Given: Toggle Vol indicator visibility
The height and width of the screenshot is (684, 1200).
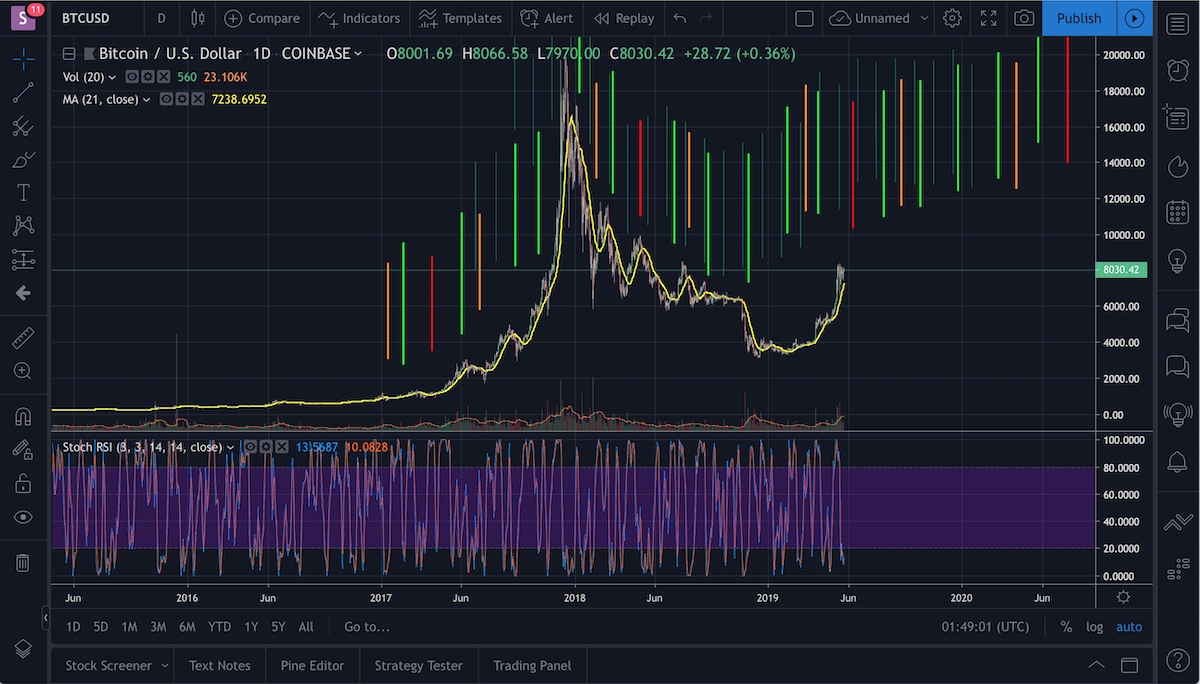Looking at the screenshot, I should click(x=132, y=76).
